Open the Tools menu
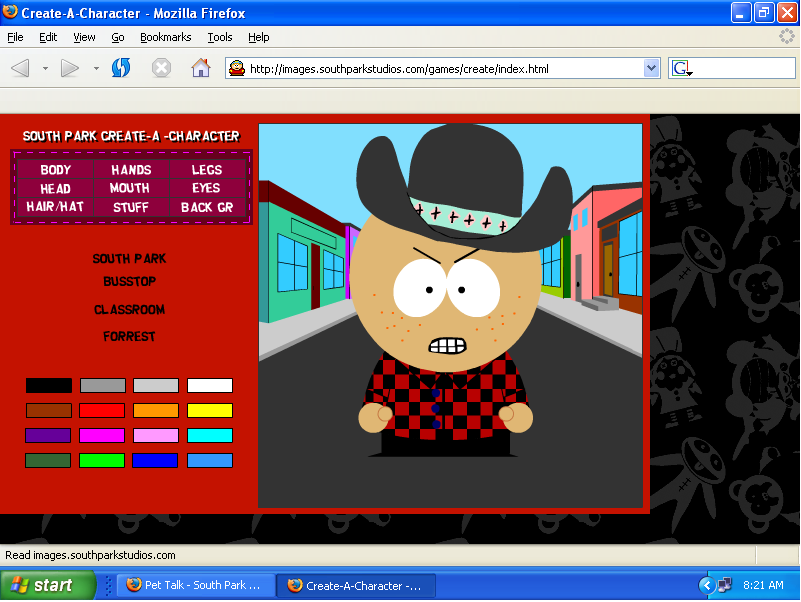The image size is (801, 602). pyautogui.click(x=220, y=37)
